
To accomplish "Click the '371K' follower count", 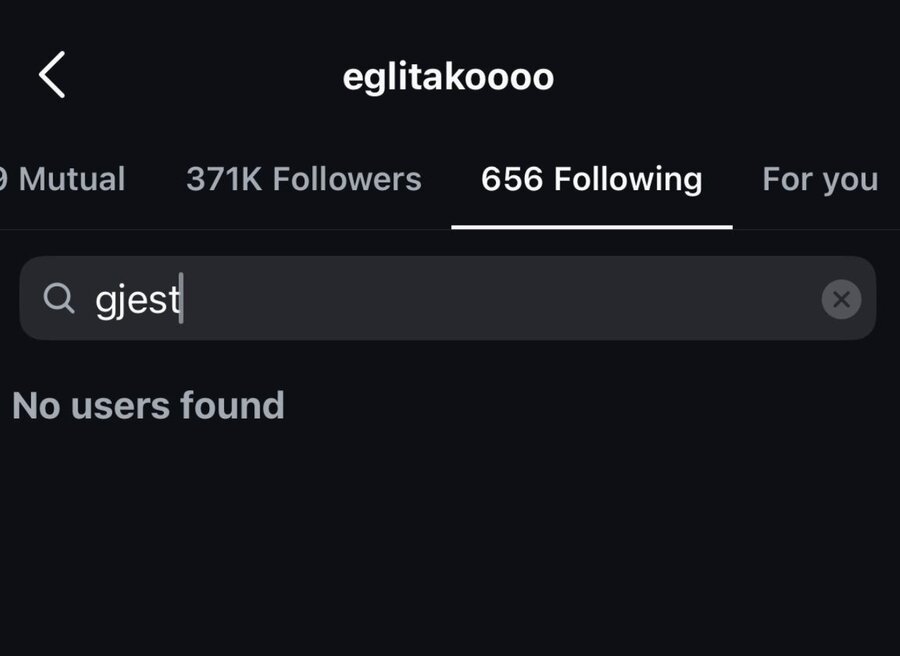I will tap(224, 180).
